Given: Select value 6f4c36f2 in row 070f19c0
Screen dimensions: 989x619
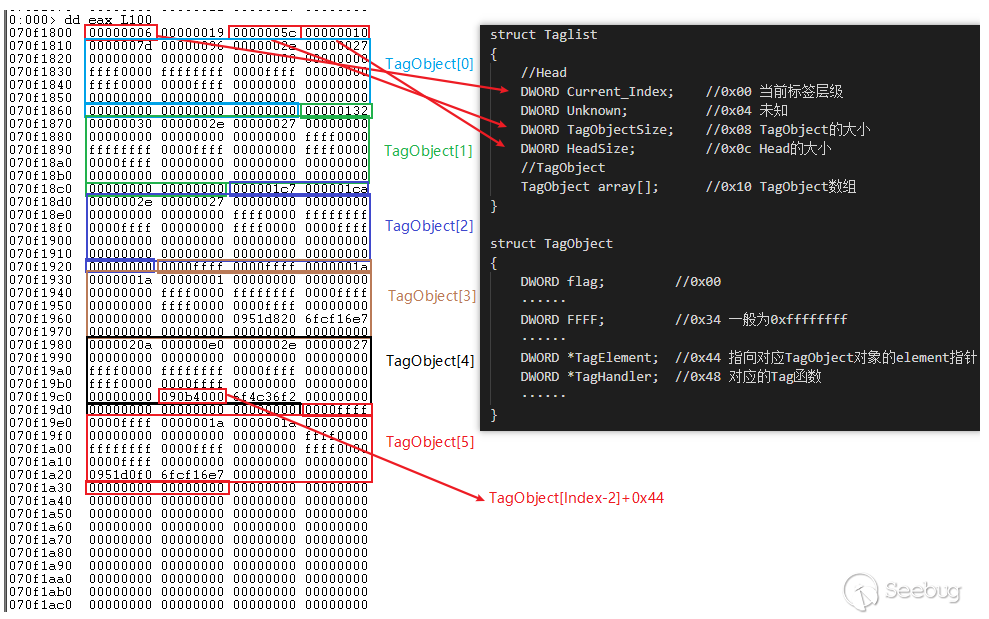Looking at the screenshot, I should 265,397.
